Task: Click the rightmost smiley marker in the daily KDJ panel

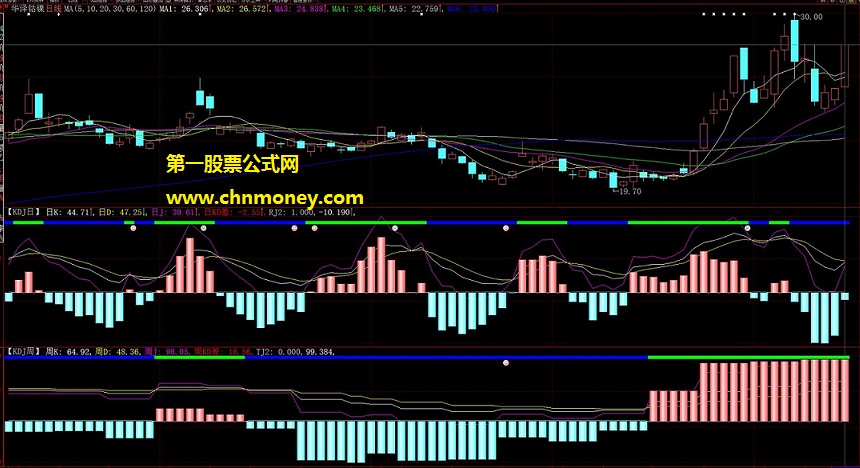Action: click(x=747, y=228)
